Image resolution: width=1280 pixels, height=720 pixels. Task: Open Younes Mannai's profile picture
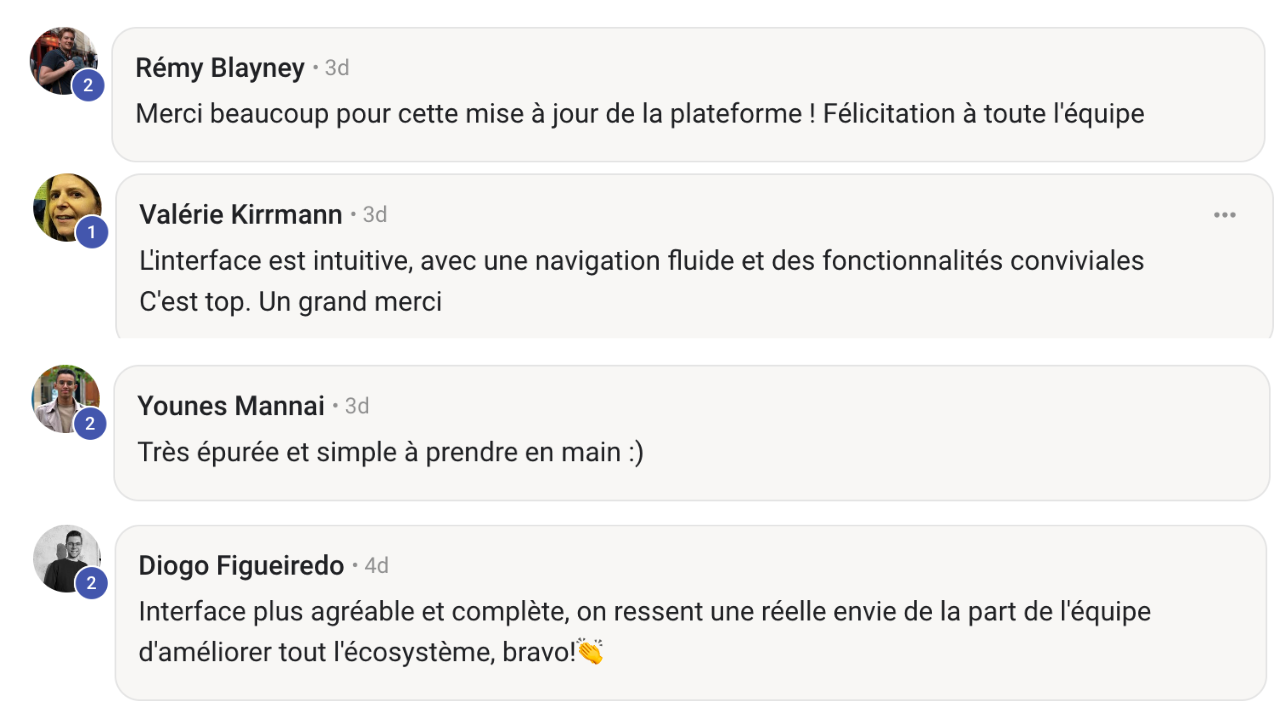pos(65,399)
